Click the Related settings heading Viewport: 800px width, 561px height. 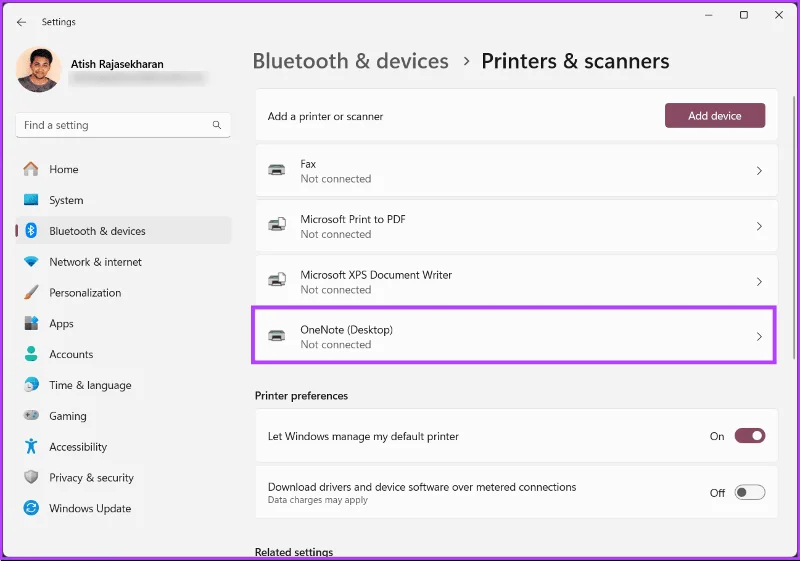294,552
